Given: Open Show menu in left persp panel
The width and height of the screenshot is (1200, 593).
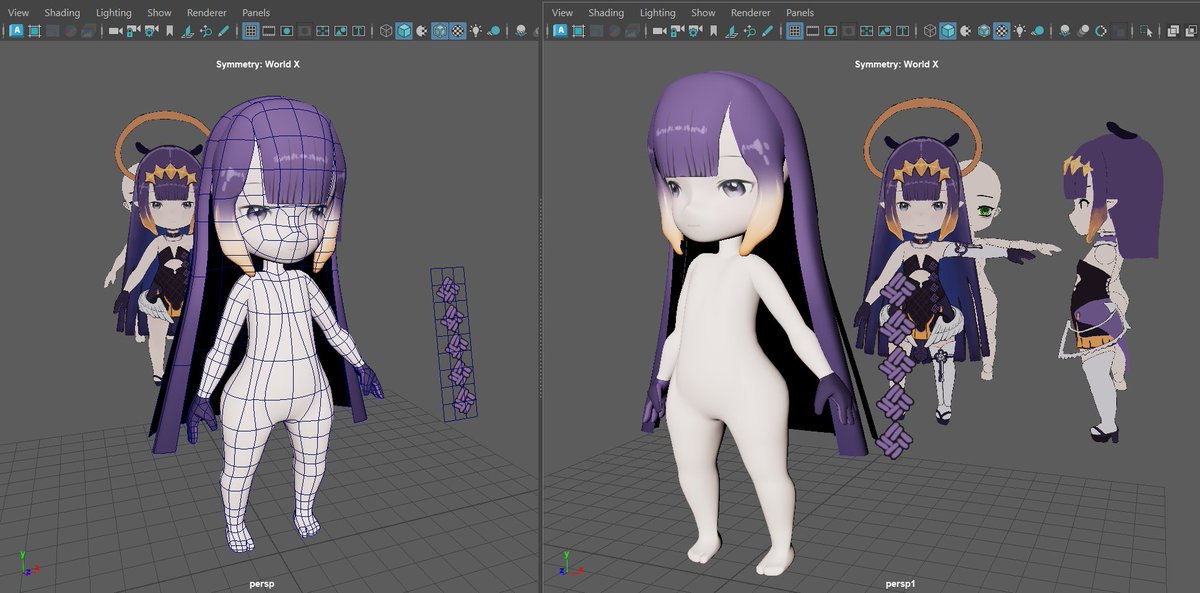Looking at the screenshot, I should pos(159,12).
